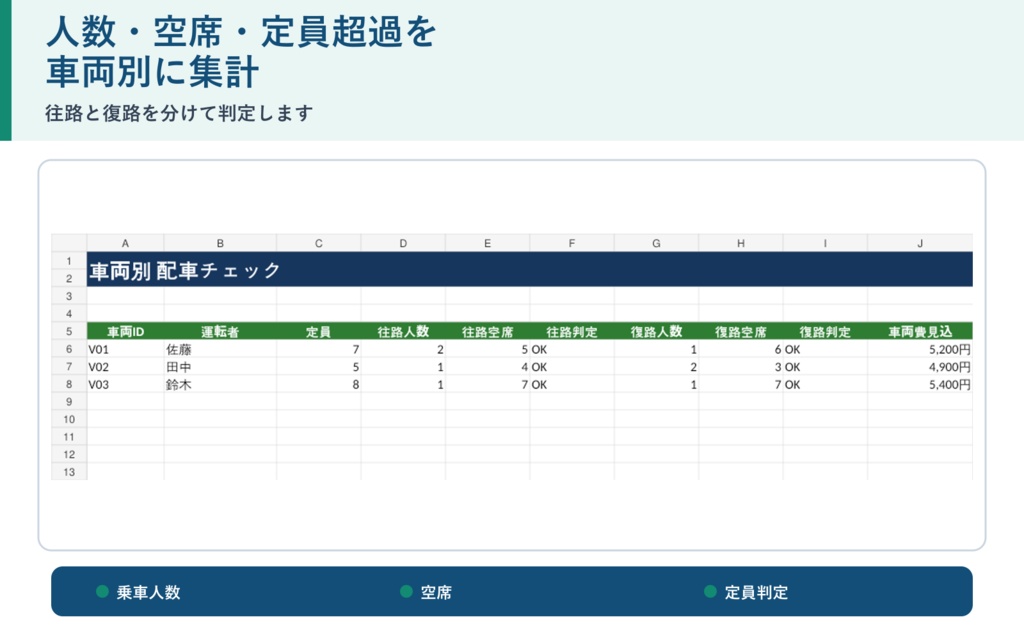Select the V02 cell
Viewport: 1024px width, 640px height.
tap(125, 366)
